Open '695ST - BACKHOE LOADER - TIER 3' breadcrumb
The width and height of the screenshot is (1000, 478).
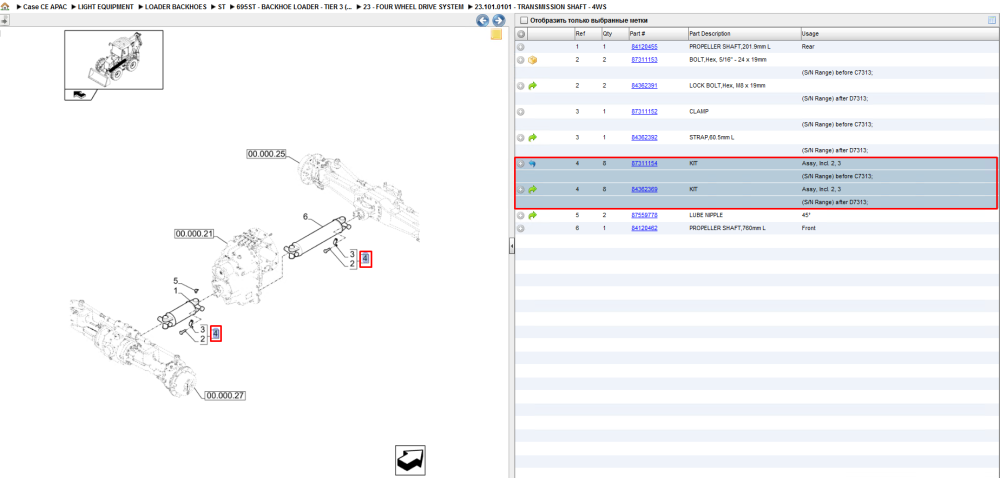[294, 6]
